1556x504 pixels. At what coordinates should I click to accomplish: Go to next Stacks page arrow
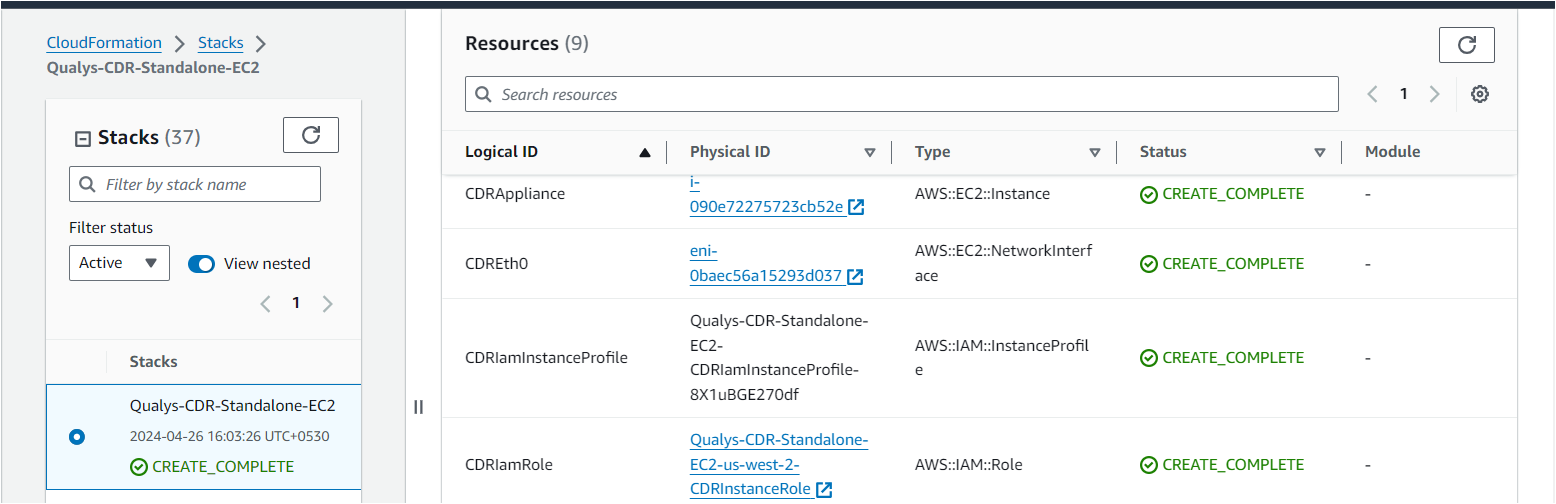point(327,304)
